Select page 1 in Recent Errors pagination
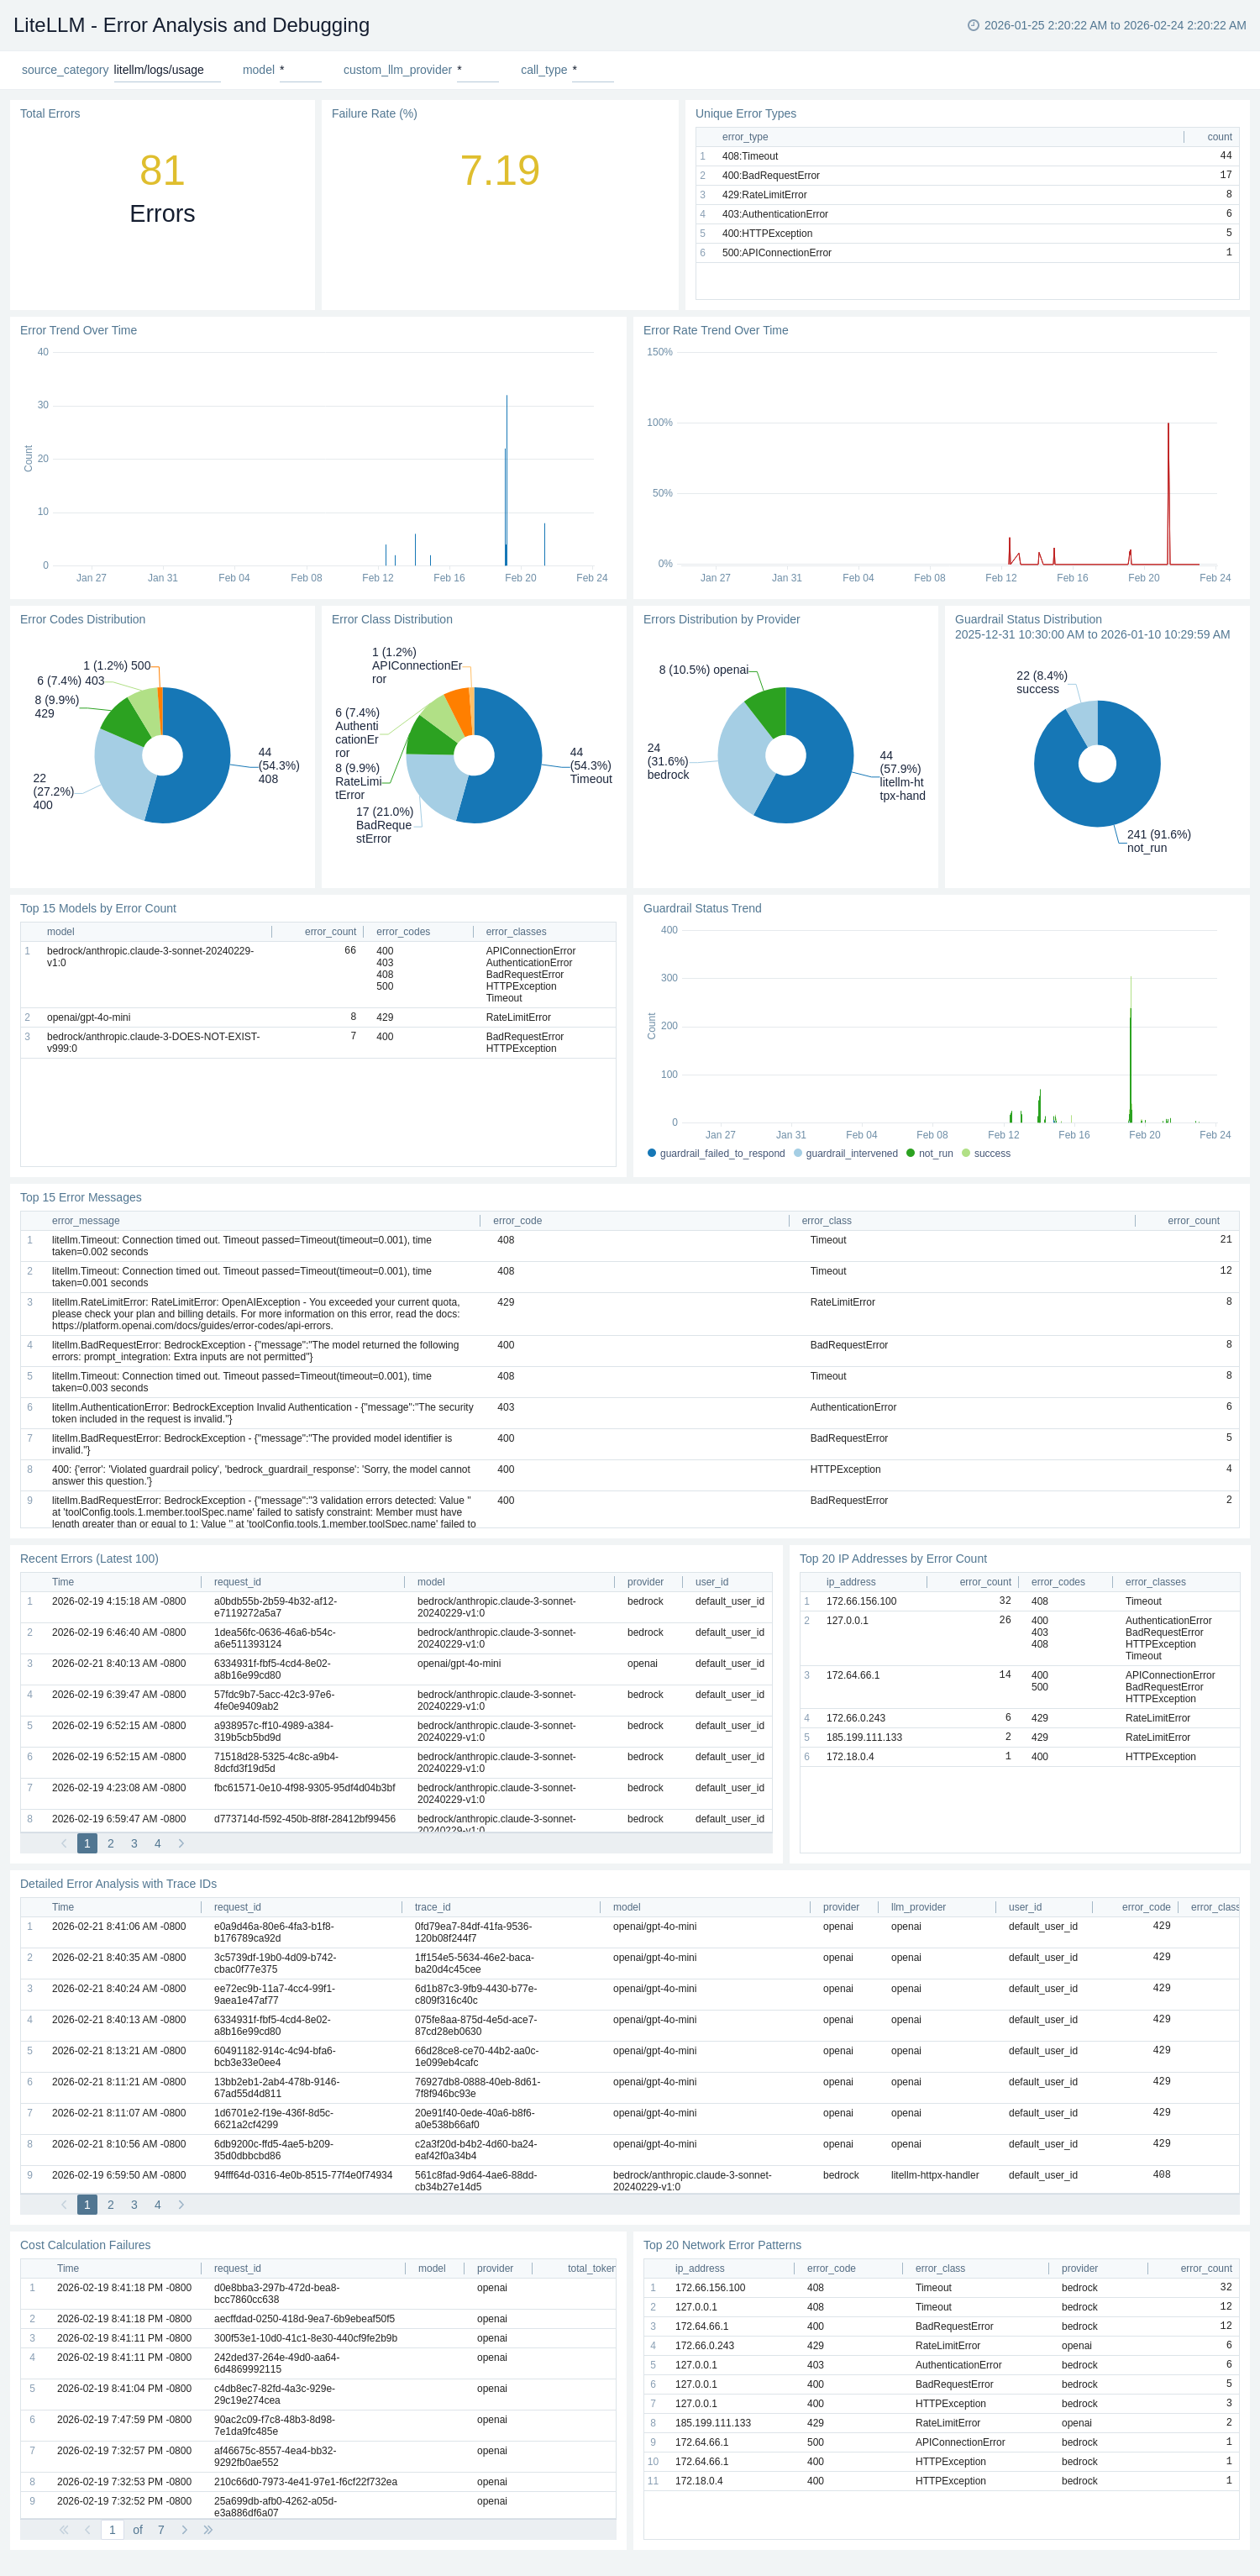Screen dimensions: 1260x2576 pyautogui.click(x=87, y=1843)
